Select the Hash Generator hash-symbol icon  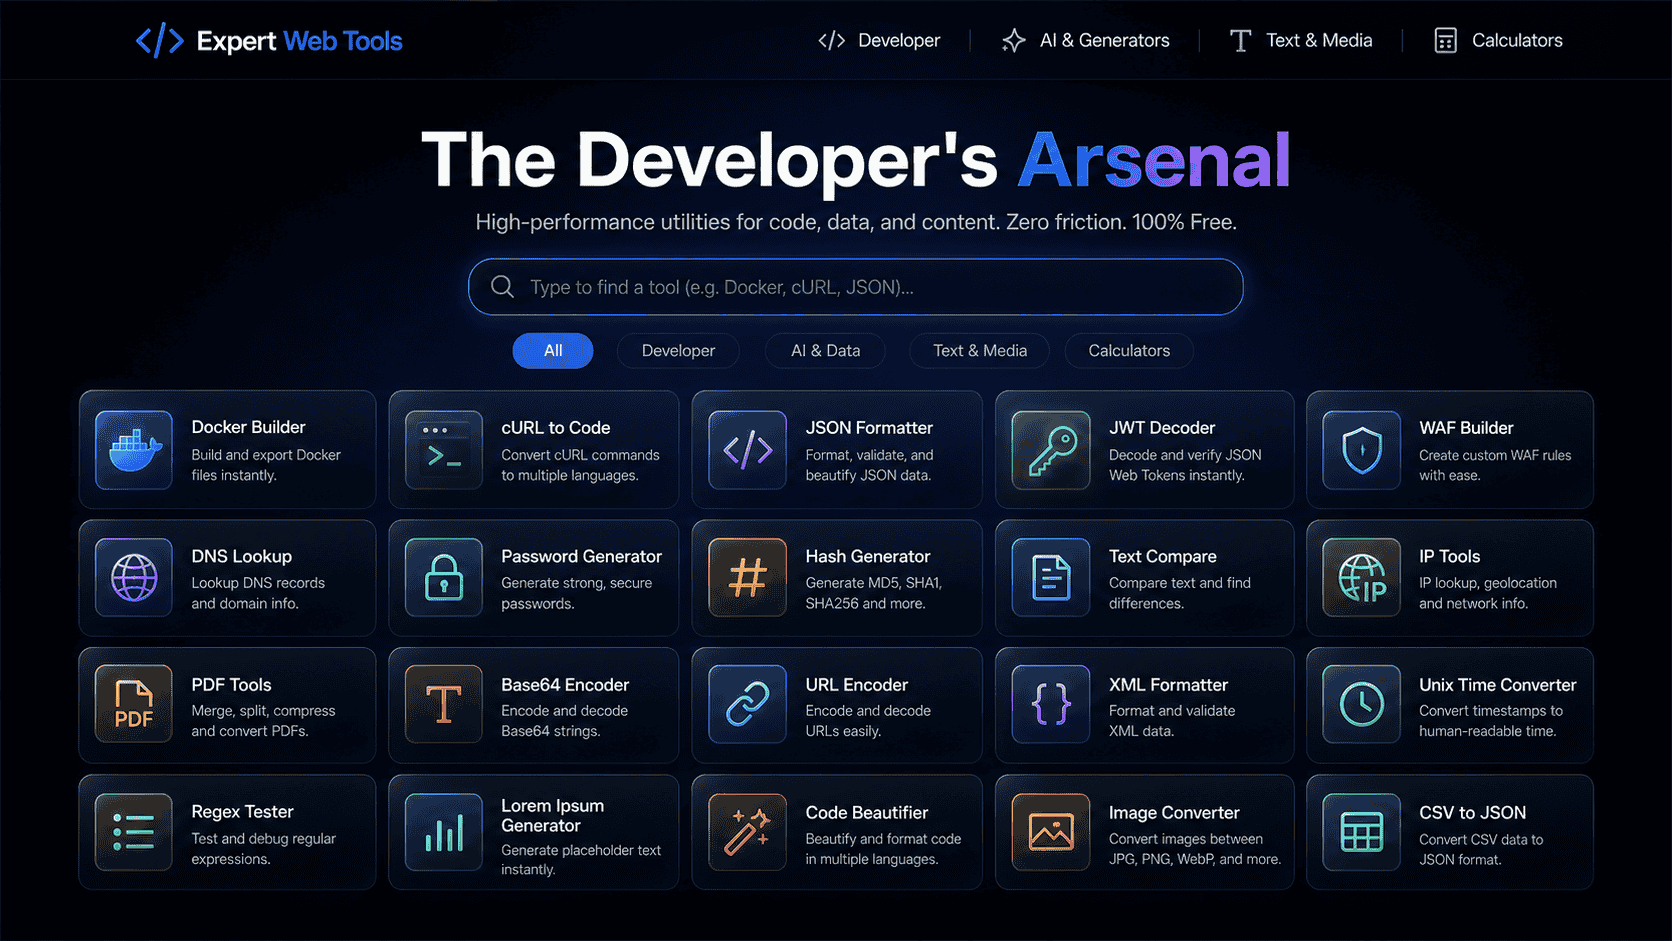748,578
